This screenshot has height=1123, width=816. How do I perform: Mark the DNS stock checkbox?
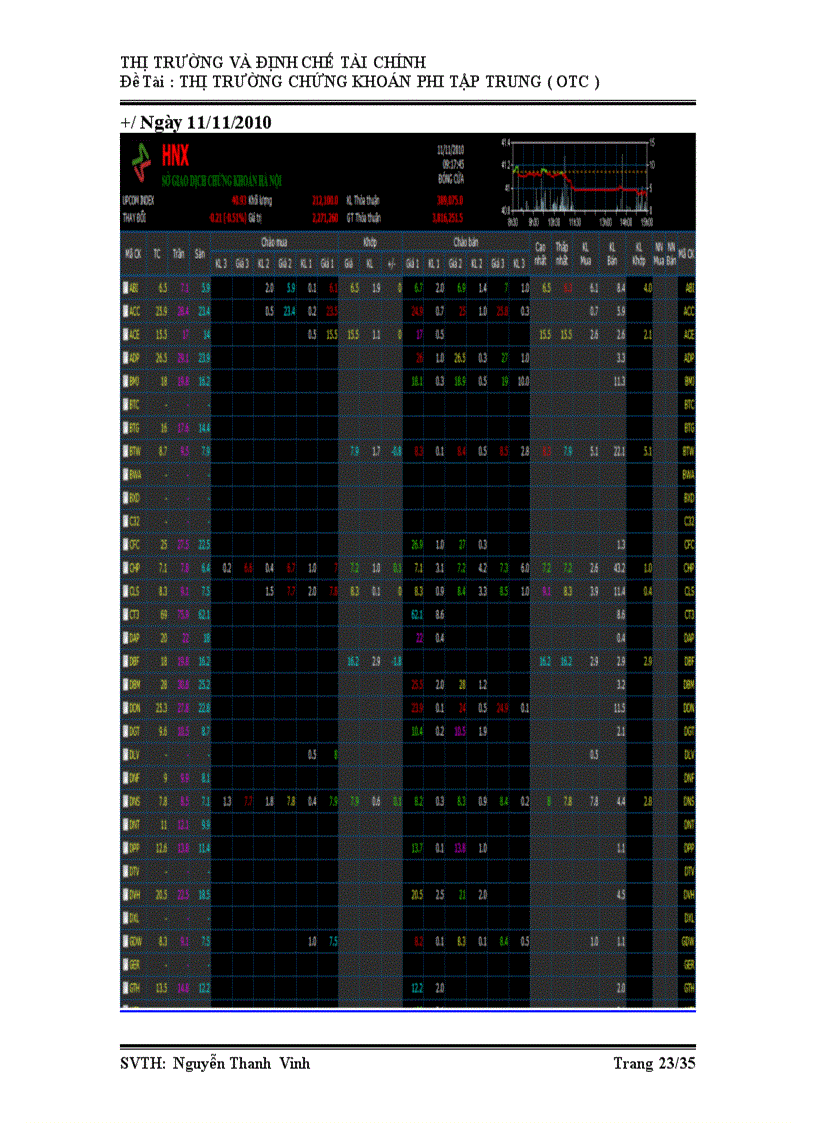click(x=125, y=801)
